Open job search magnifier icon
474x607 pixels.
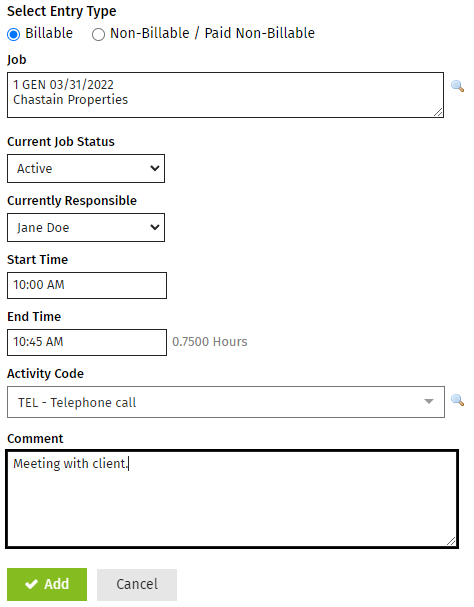pos(457,86)
